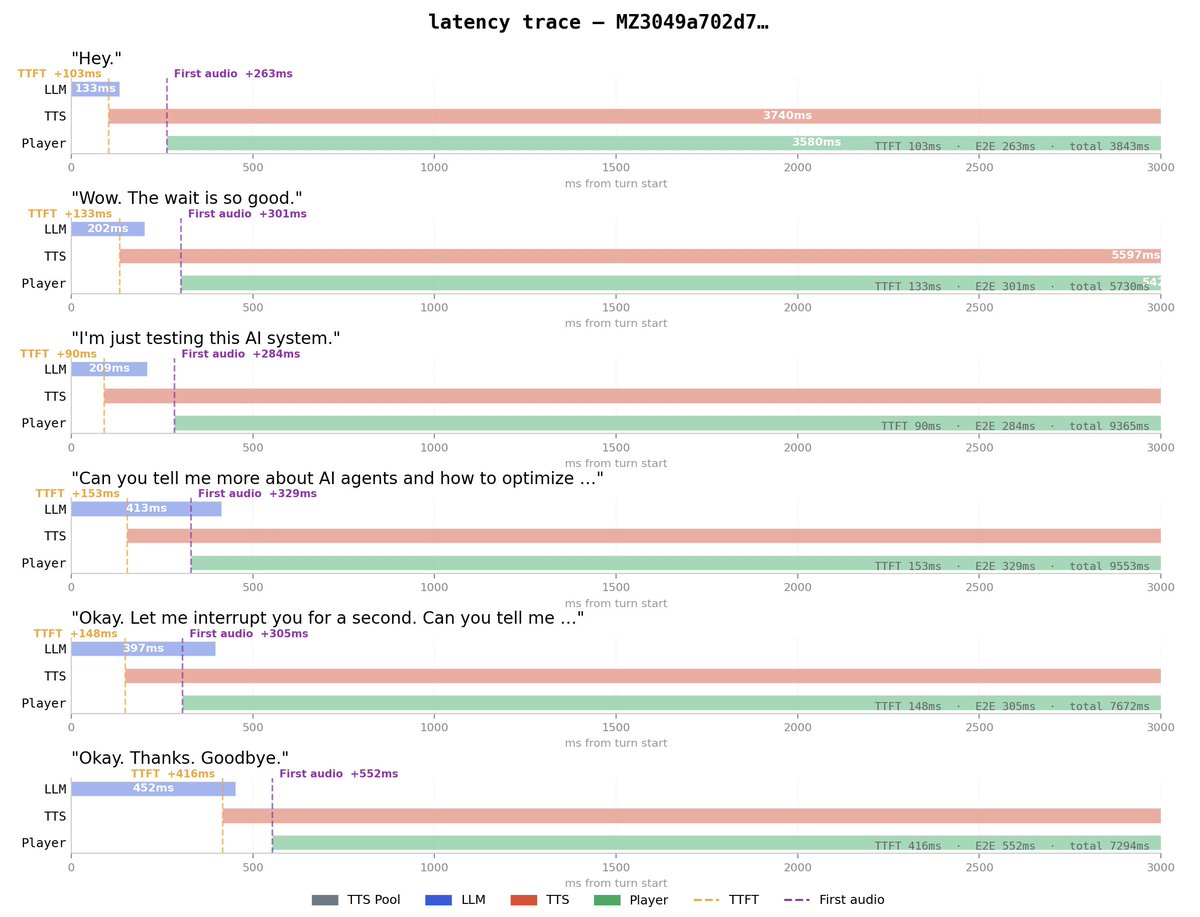
Task: Click the green Player legend swatch
Action: point(608,899)
